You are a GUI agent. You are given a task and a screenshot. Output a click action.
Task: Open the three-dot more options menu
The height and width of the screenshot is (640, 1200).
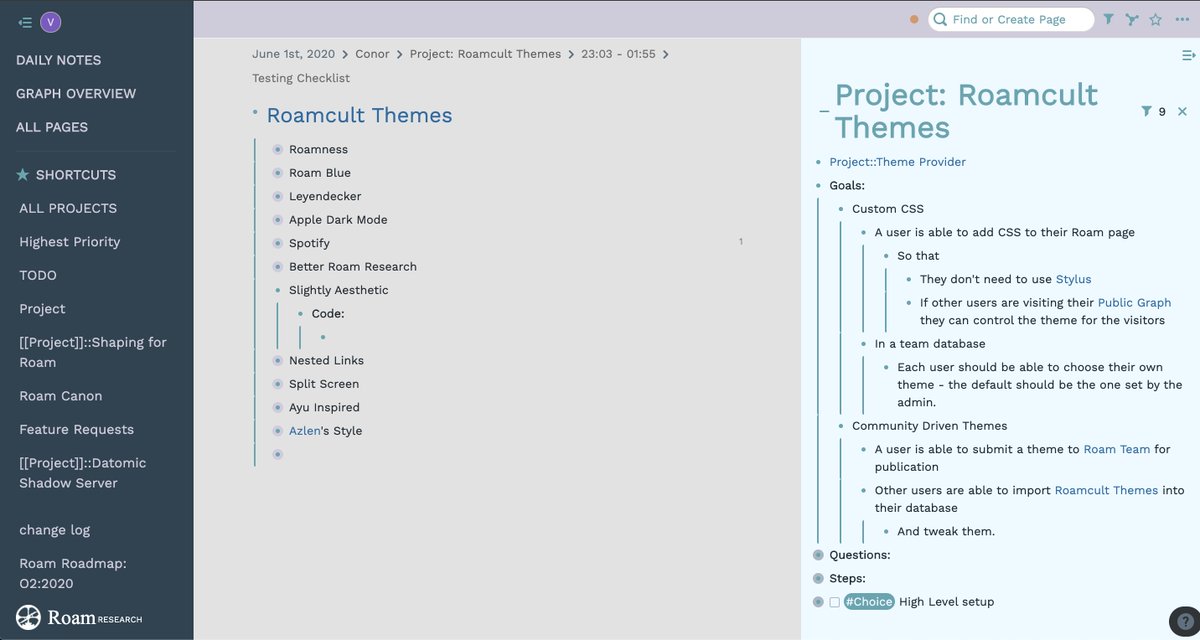coord(1182,19)
